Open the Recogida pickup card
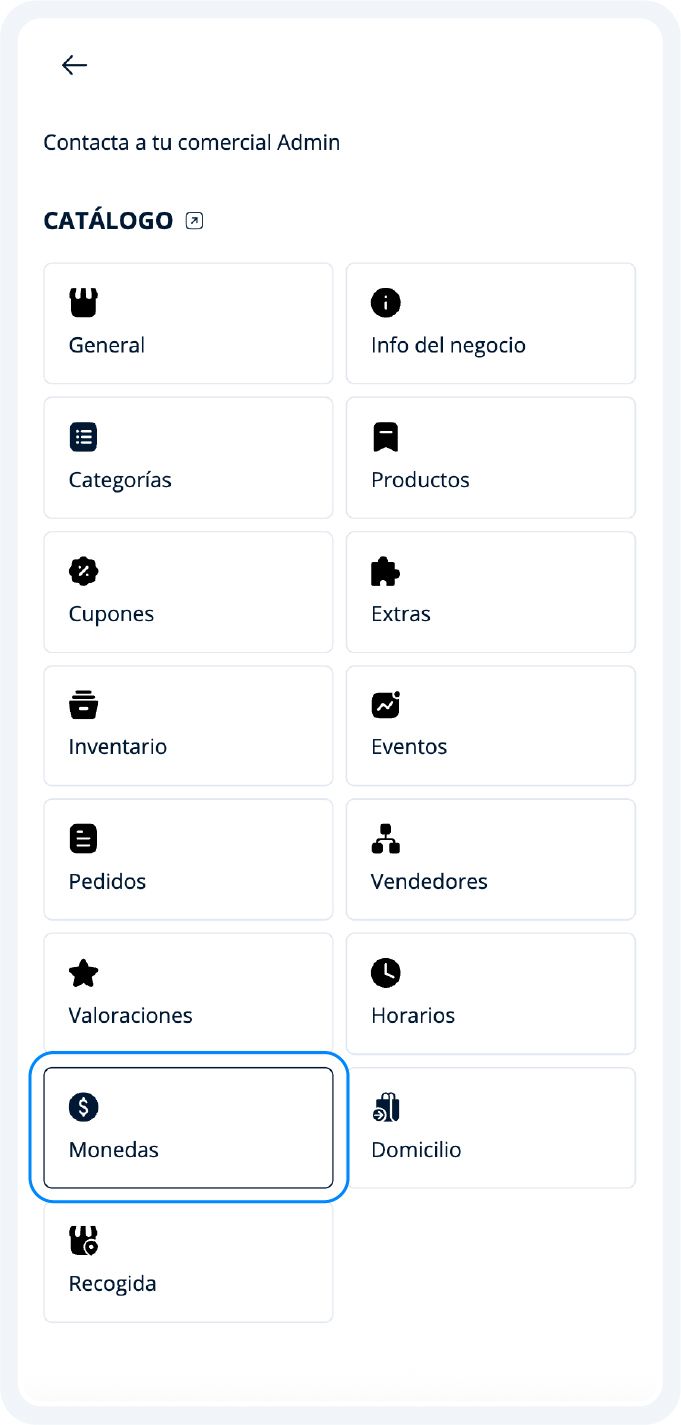The width and height of the screenshot is (681, 1425). pos(188,1261)
